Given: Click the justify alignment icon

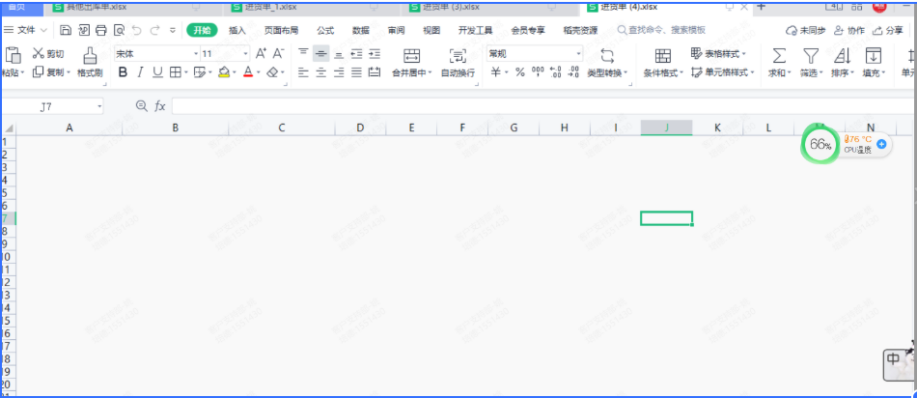Looking at the screenshot, I should (356, 72).
